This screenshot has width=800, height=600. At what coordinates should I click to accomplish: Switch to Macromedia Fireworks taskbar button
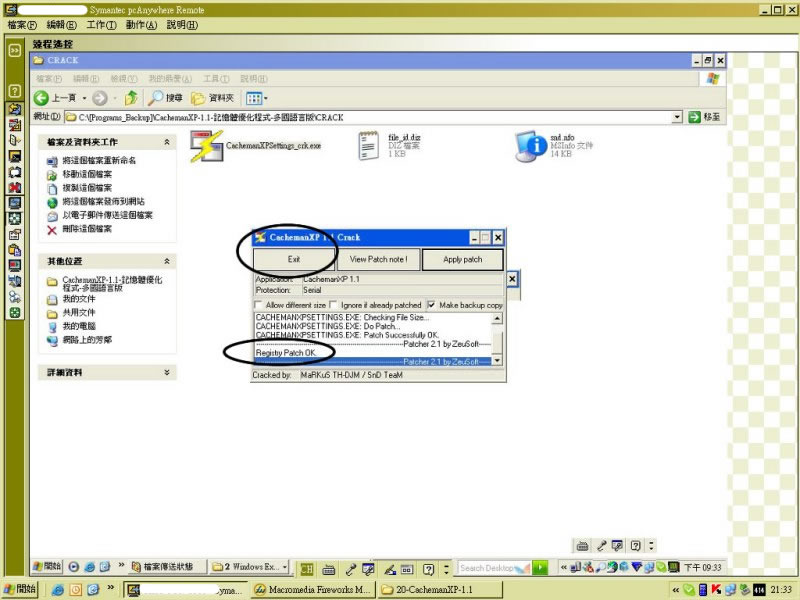[x=311, y=590]
